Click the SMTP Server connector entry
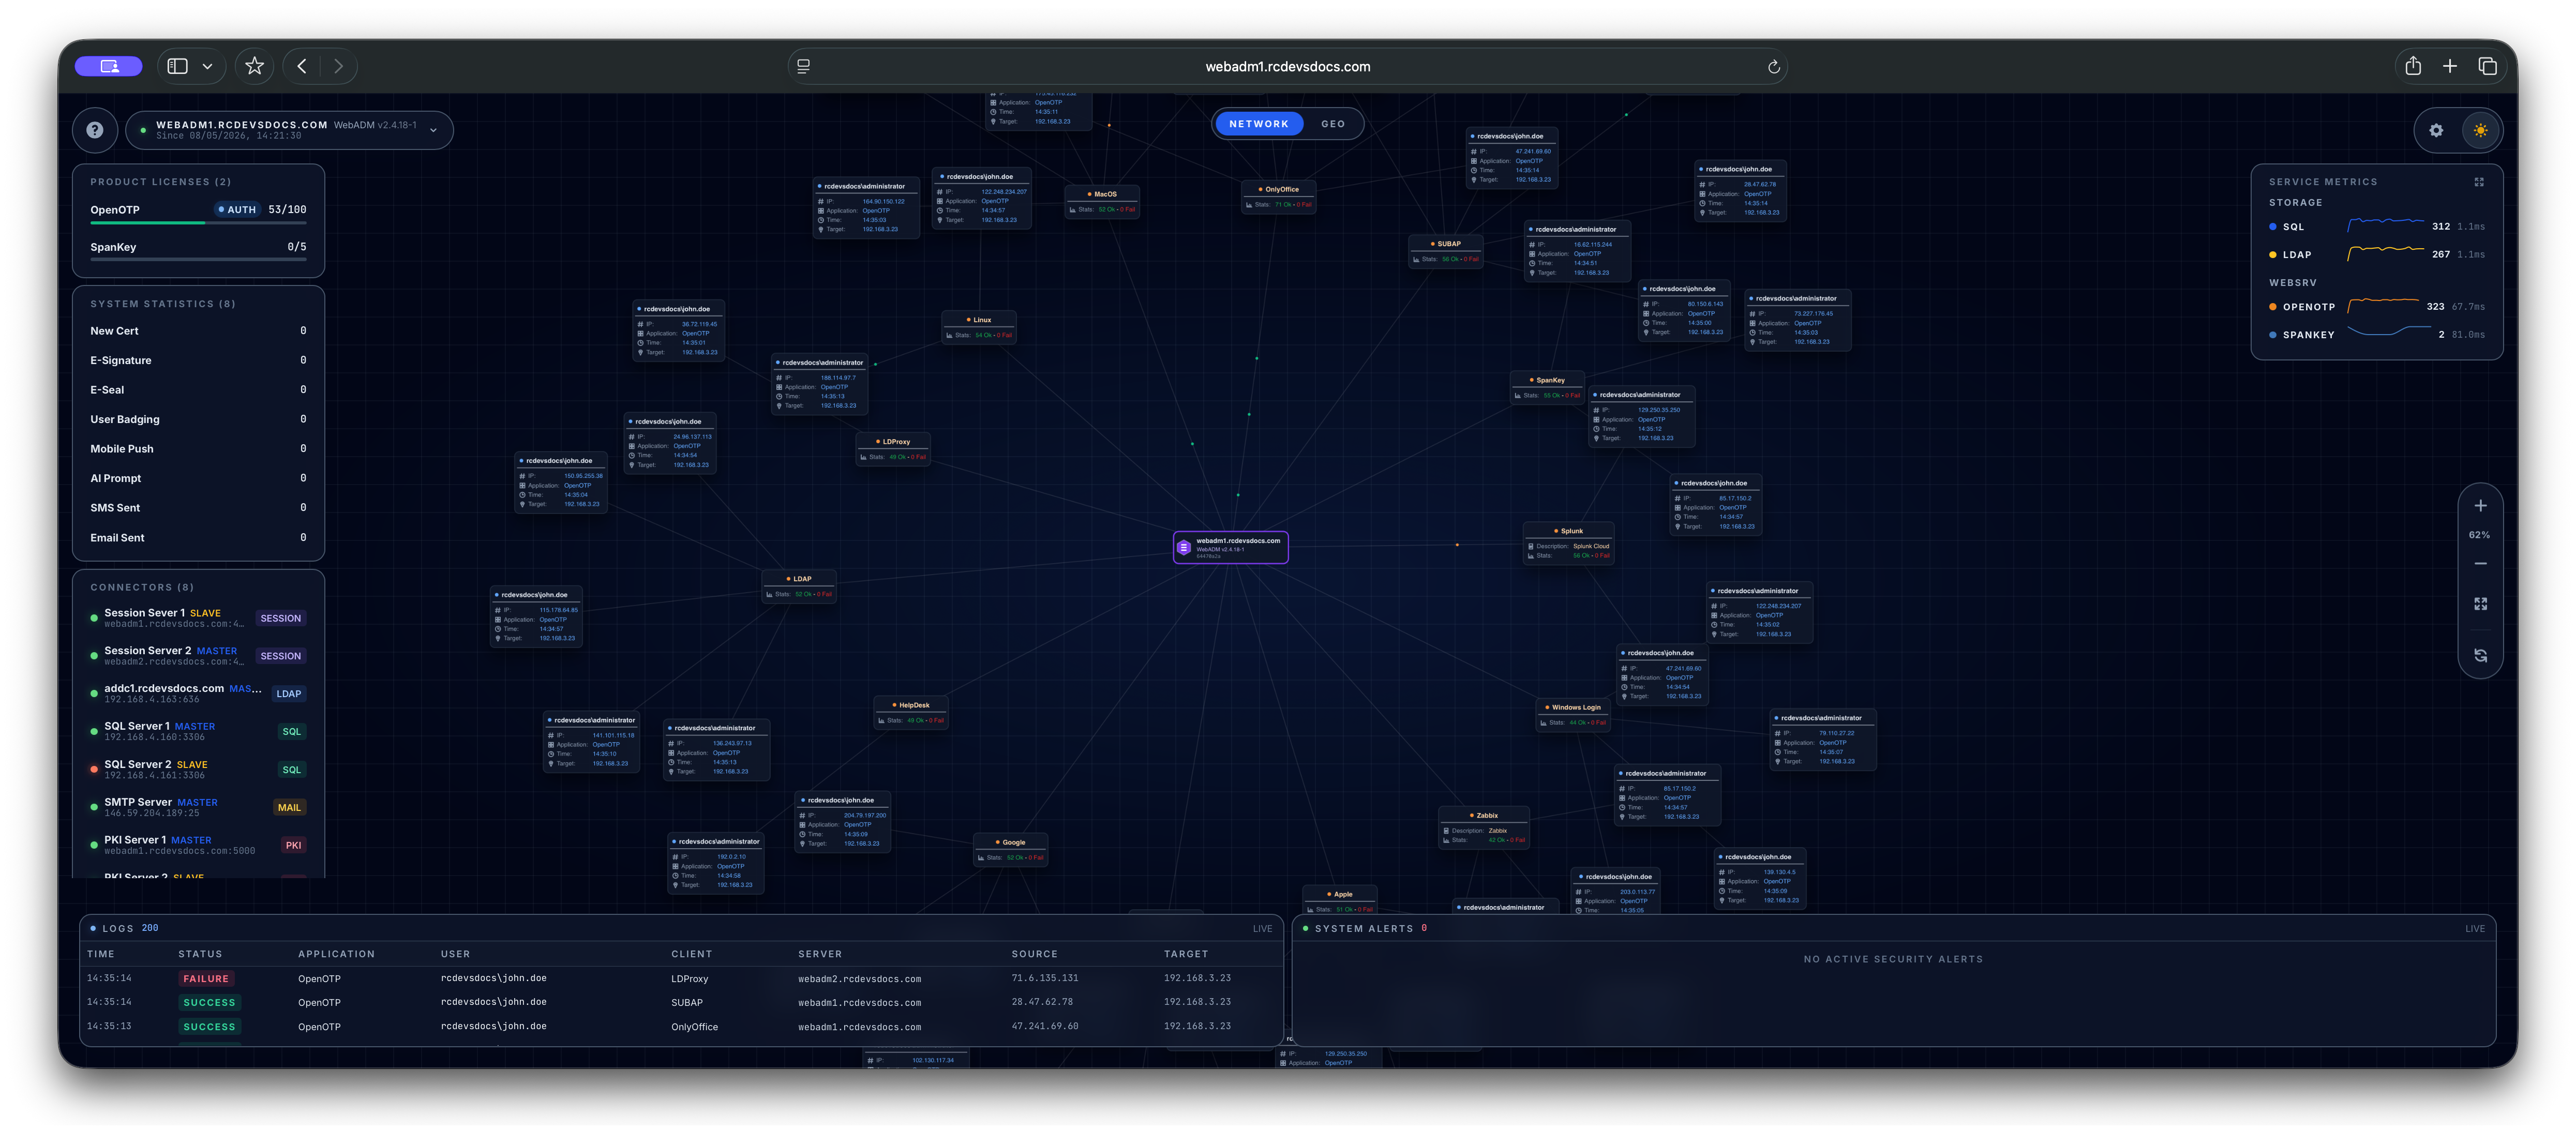Image resolution: width=2576 pixels, height=1145 pixels. (198, 808)
